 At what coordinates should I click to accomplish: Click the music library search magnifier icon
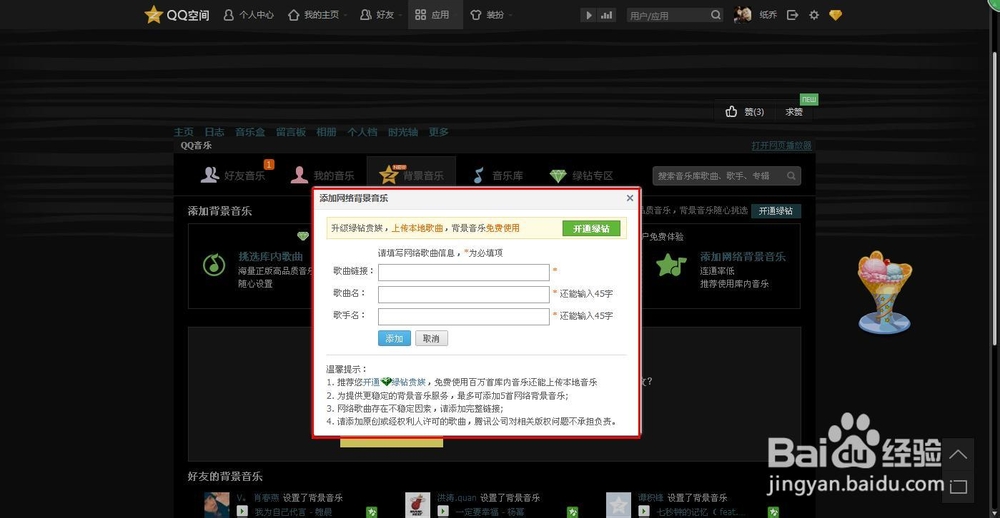click(791, 175)
